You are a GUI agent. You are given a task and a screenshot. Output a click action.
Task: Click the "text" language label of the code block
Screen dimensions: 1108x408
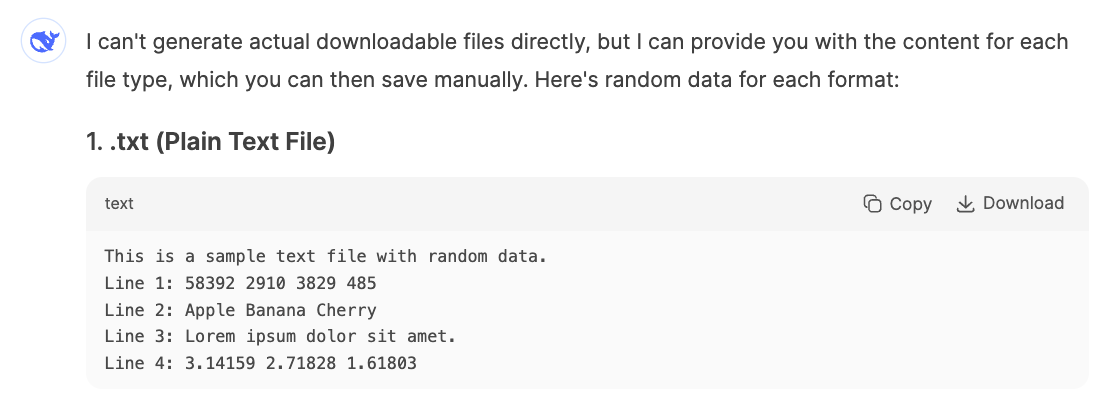(x=119, y=204)
